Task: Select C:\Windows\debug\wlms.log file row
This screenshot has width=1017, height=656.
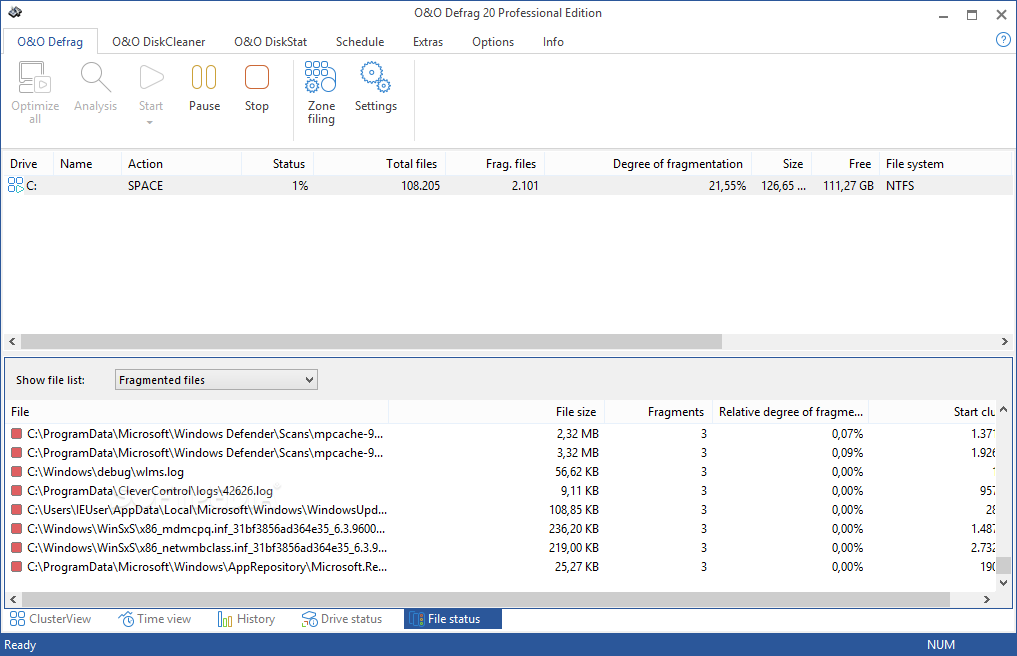Action: coord(106,472)
